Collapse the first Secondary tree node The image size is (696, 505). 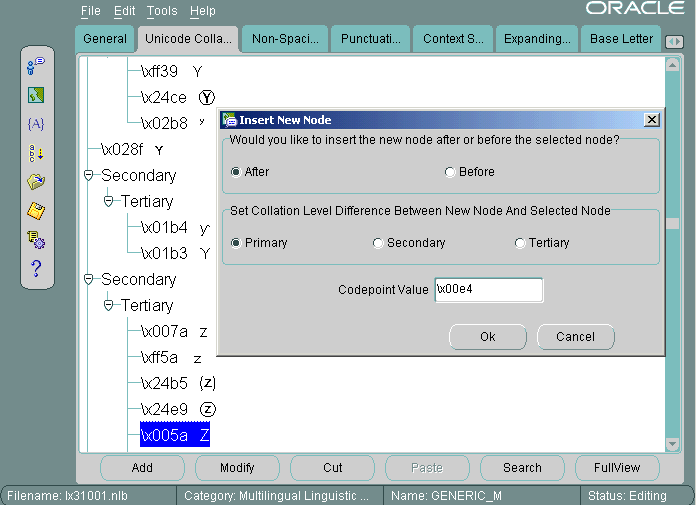tap(89, 176)
